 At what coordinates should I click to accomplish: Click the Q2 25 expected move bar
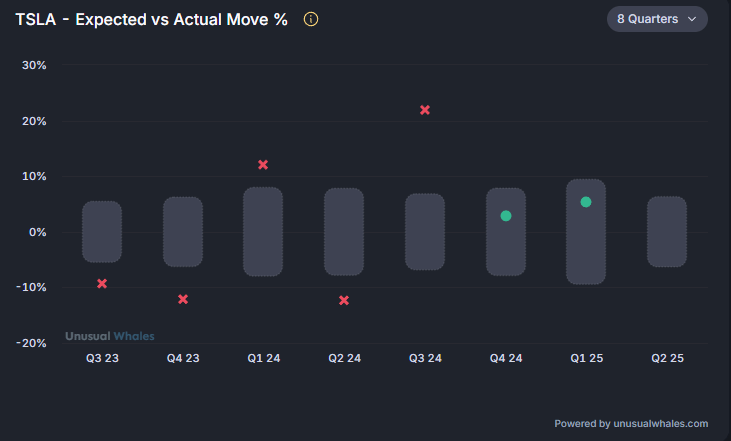(x=667, y=232)
